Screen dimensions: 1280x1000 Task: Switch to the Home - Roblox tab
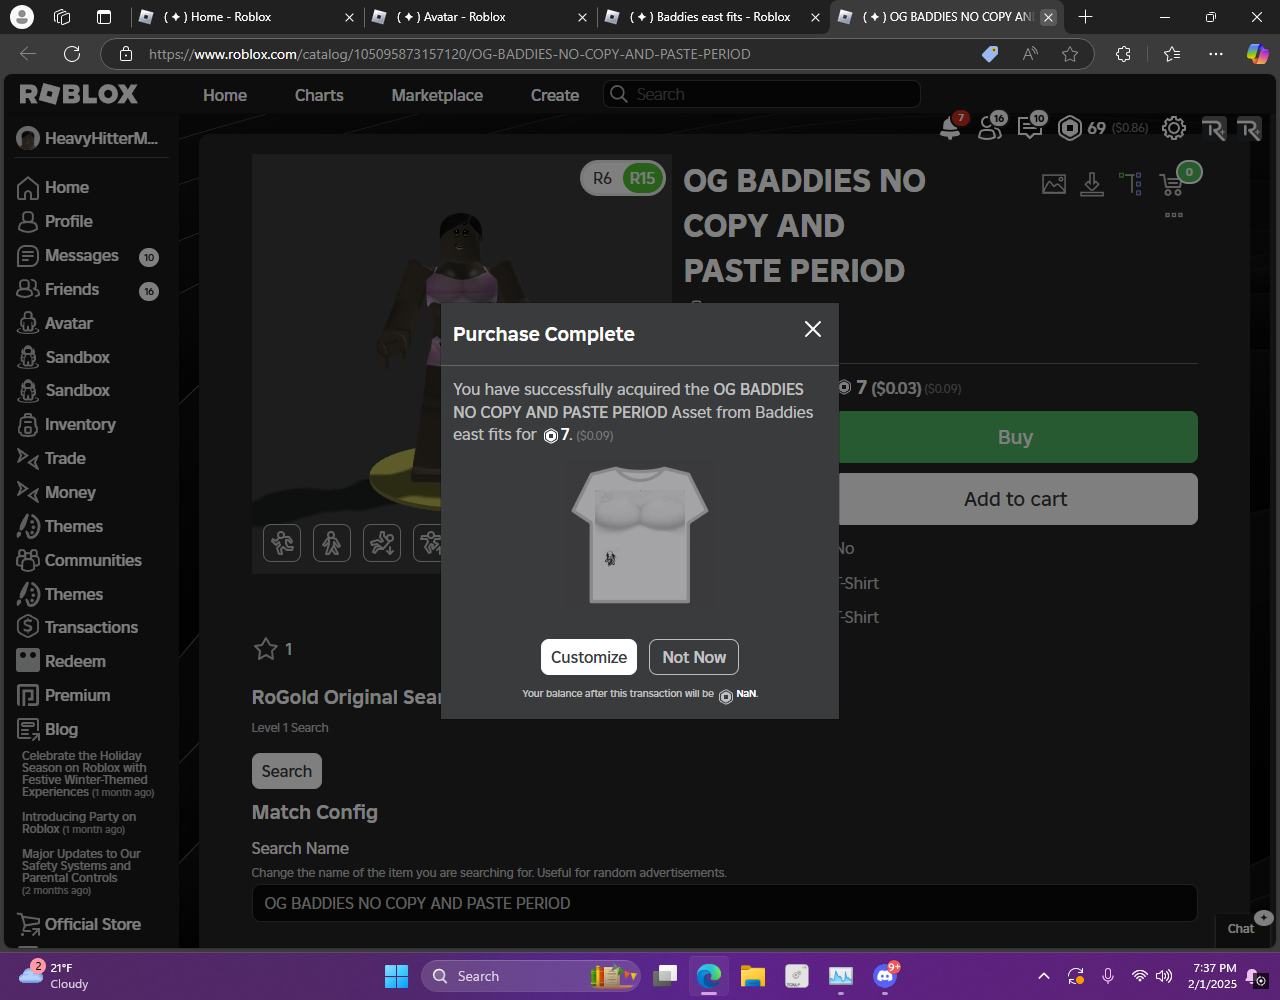(x=246, y=17)
